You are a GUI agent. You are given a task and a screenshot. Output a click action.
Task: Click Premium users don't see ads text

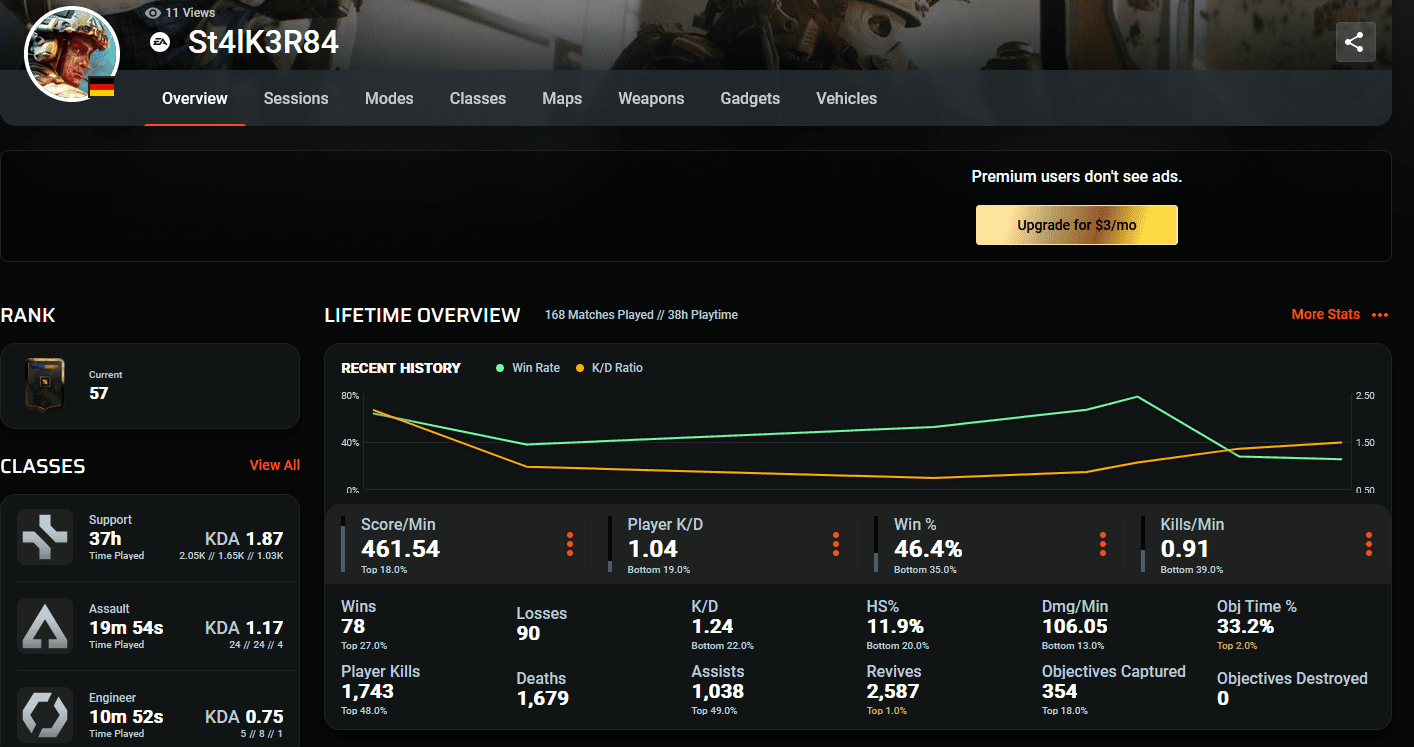1077,177
